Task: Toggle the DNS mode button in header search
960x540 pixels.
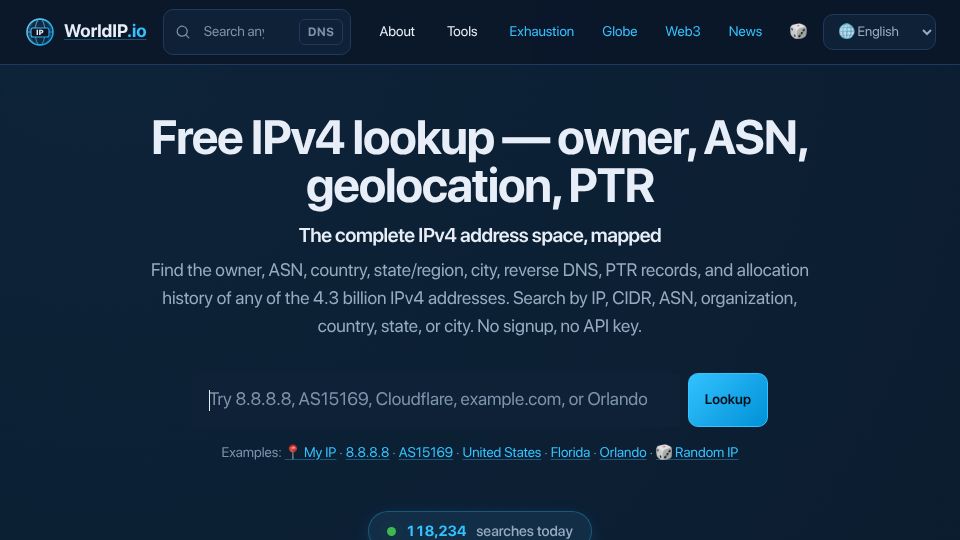Action: pos(321,32)
